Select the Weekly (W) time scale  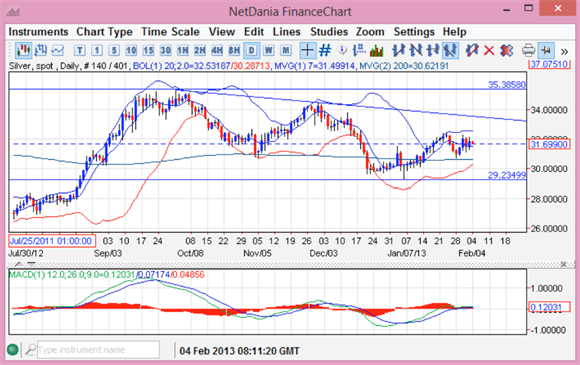(x=269, y=50)
